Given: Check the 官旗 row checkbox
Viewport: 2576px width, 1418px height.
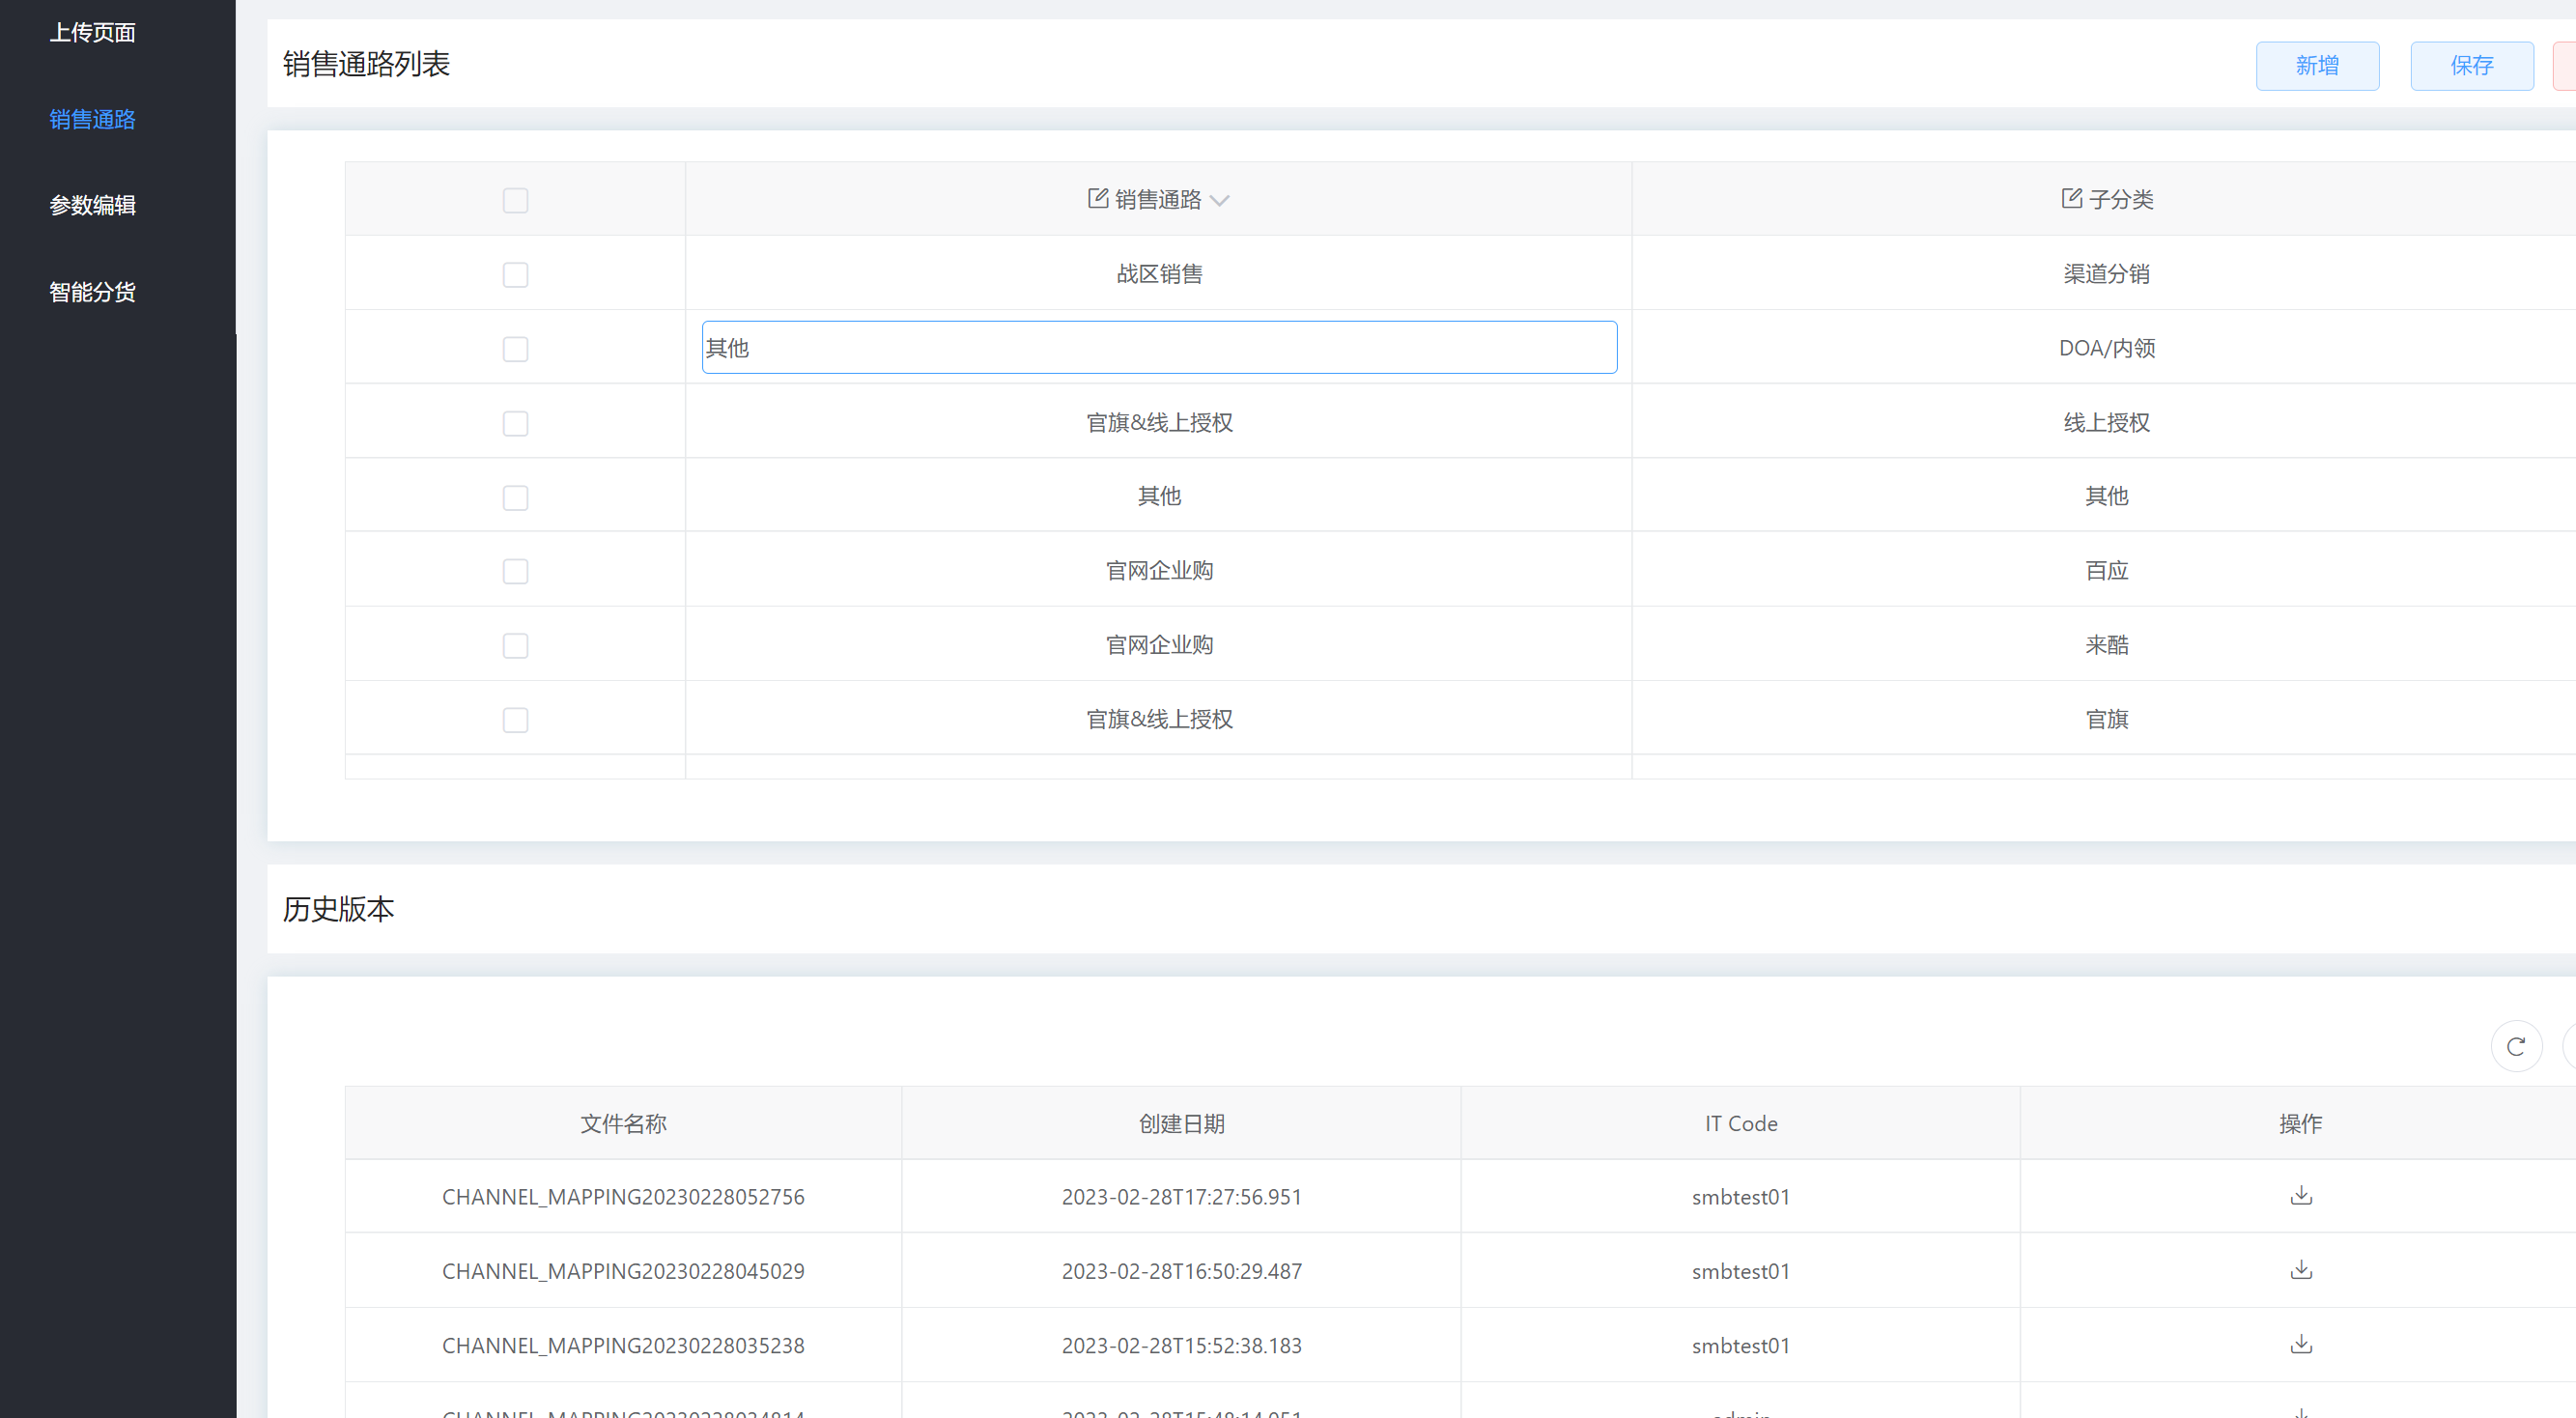Looking at the screenshot, I should [x=515, y=720].
